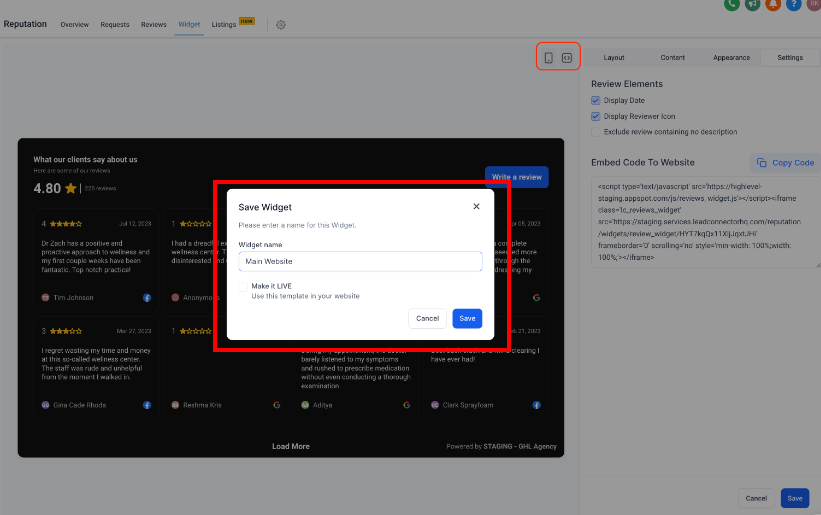Click Cancel in the Save Widget dialog
Image resolution: width=821 pixels, height=515 pixels.
[x=427, y=318]
